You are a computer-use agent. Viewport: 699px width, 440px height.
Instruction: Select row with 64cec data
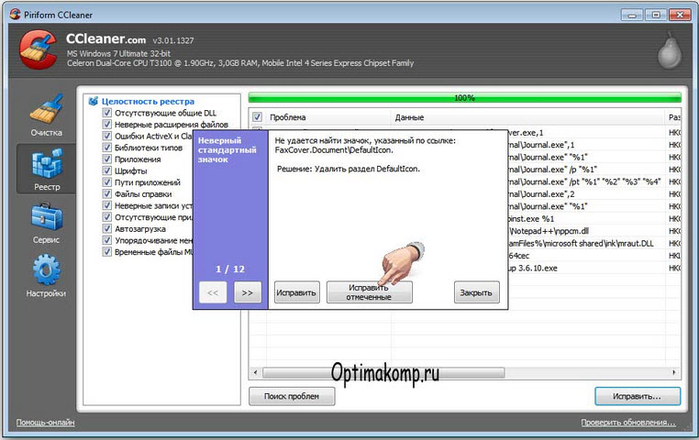pos(595,255)
